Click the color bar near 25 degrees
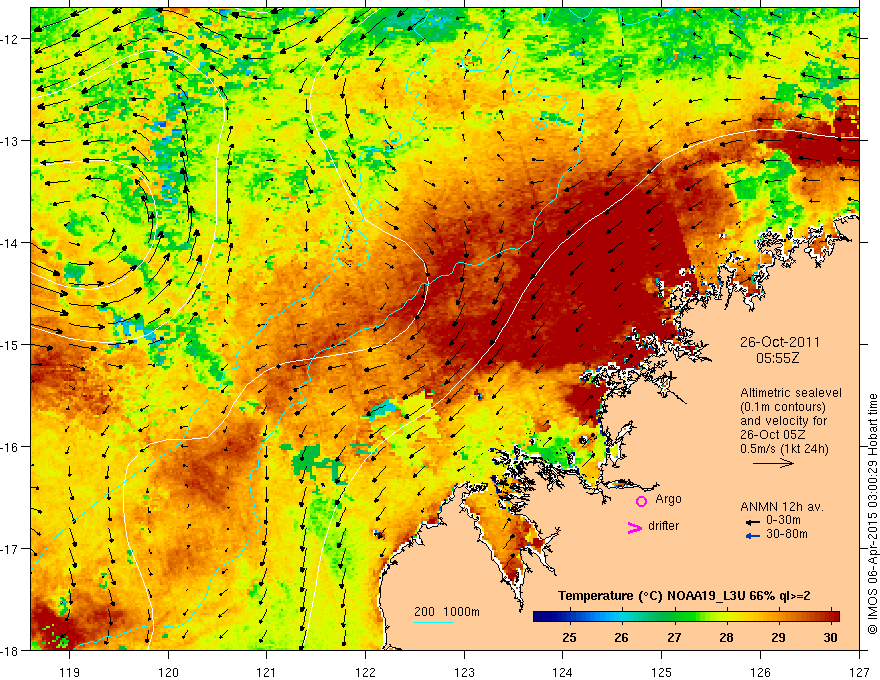 (x=570, y=617)
